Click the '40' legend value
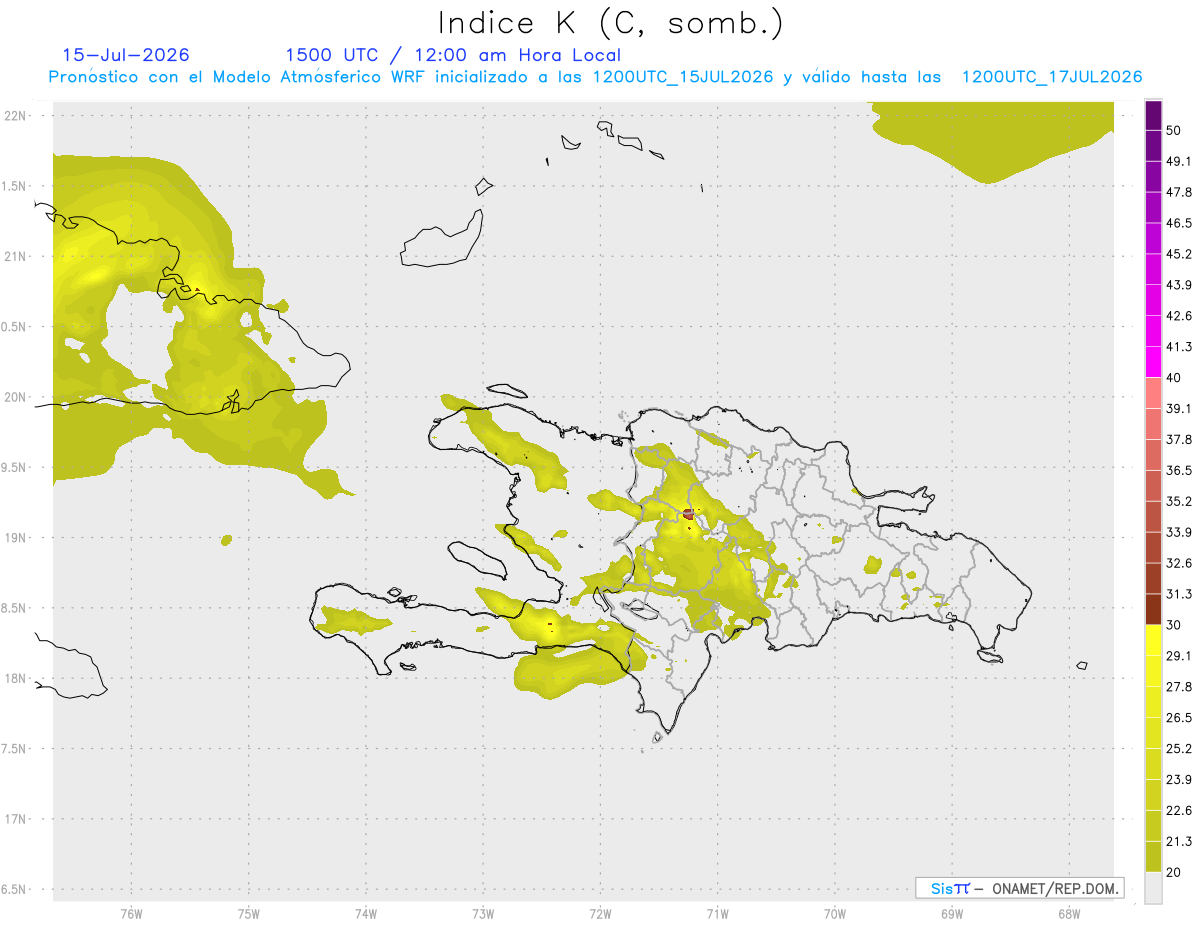 pyautogui.click(x=1174, y=378)
